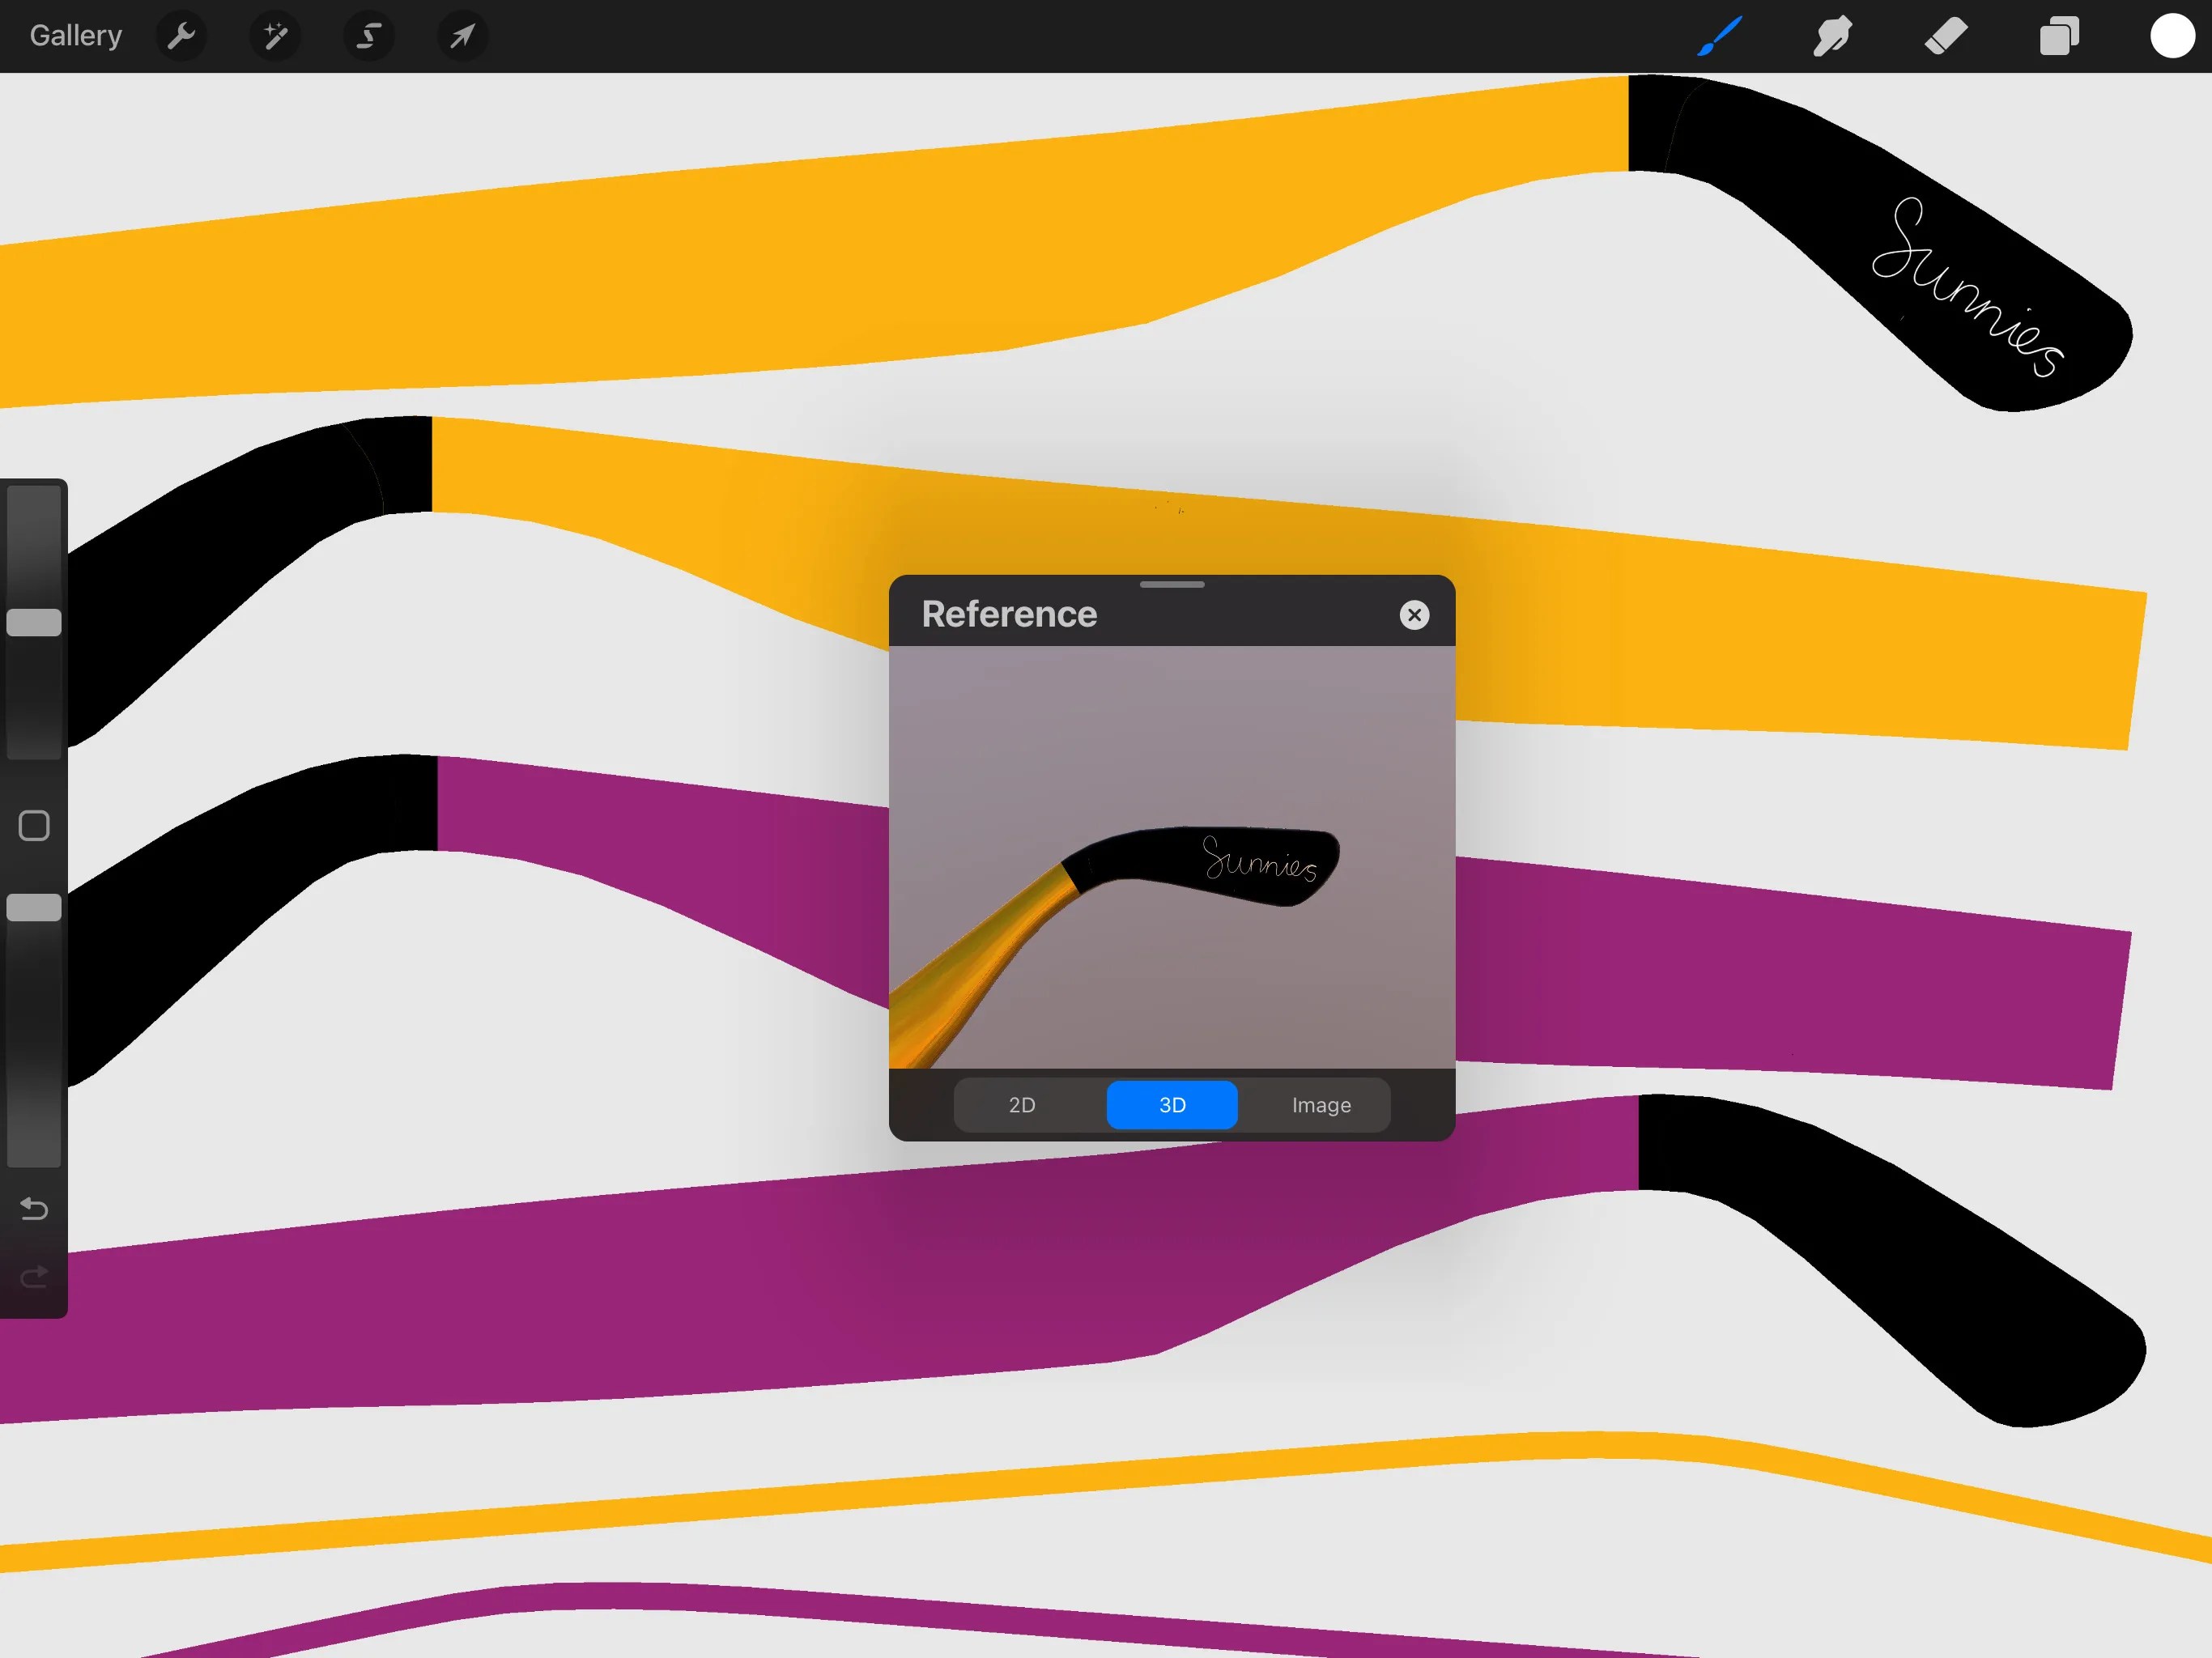Adjust the brush size slider

click(x=35, y=622)
